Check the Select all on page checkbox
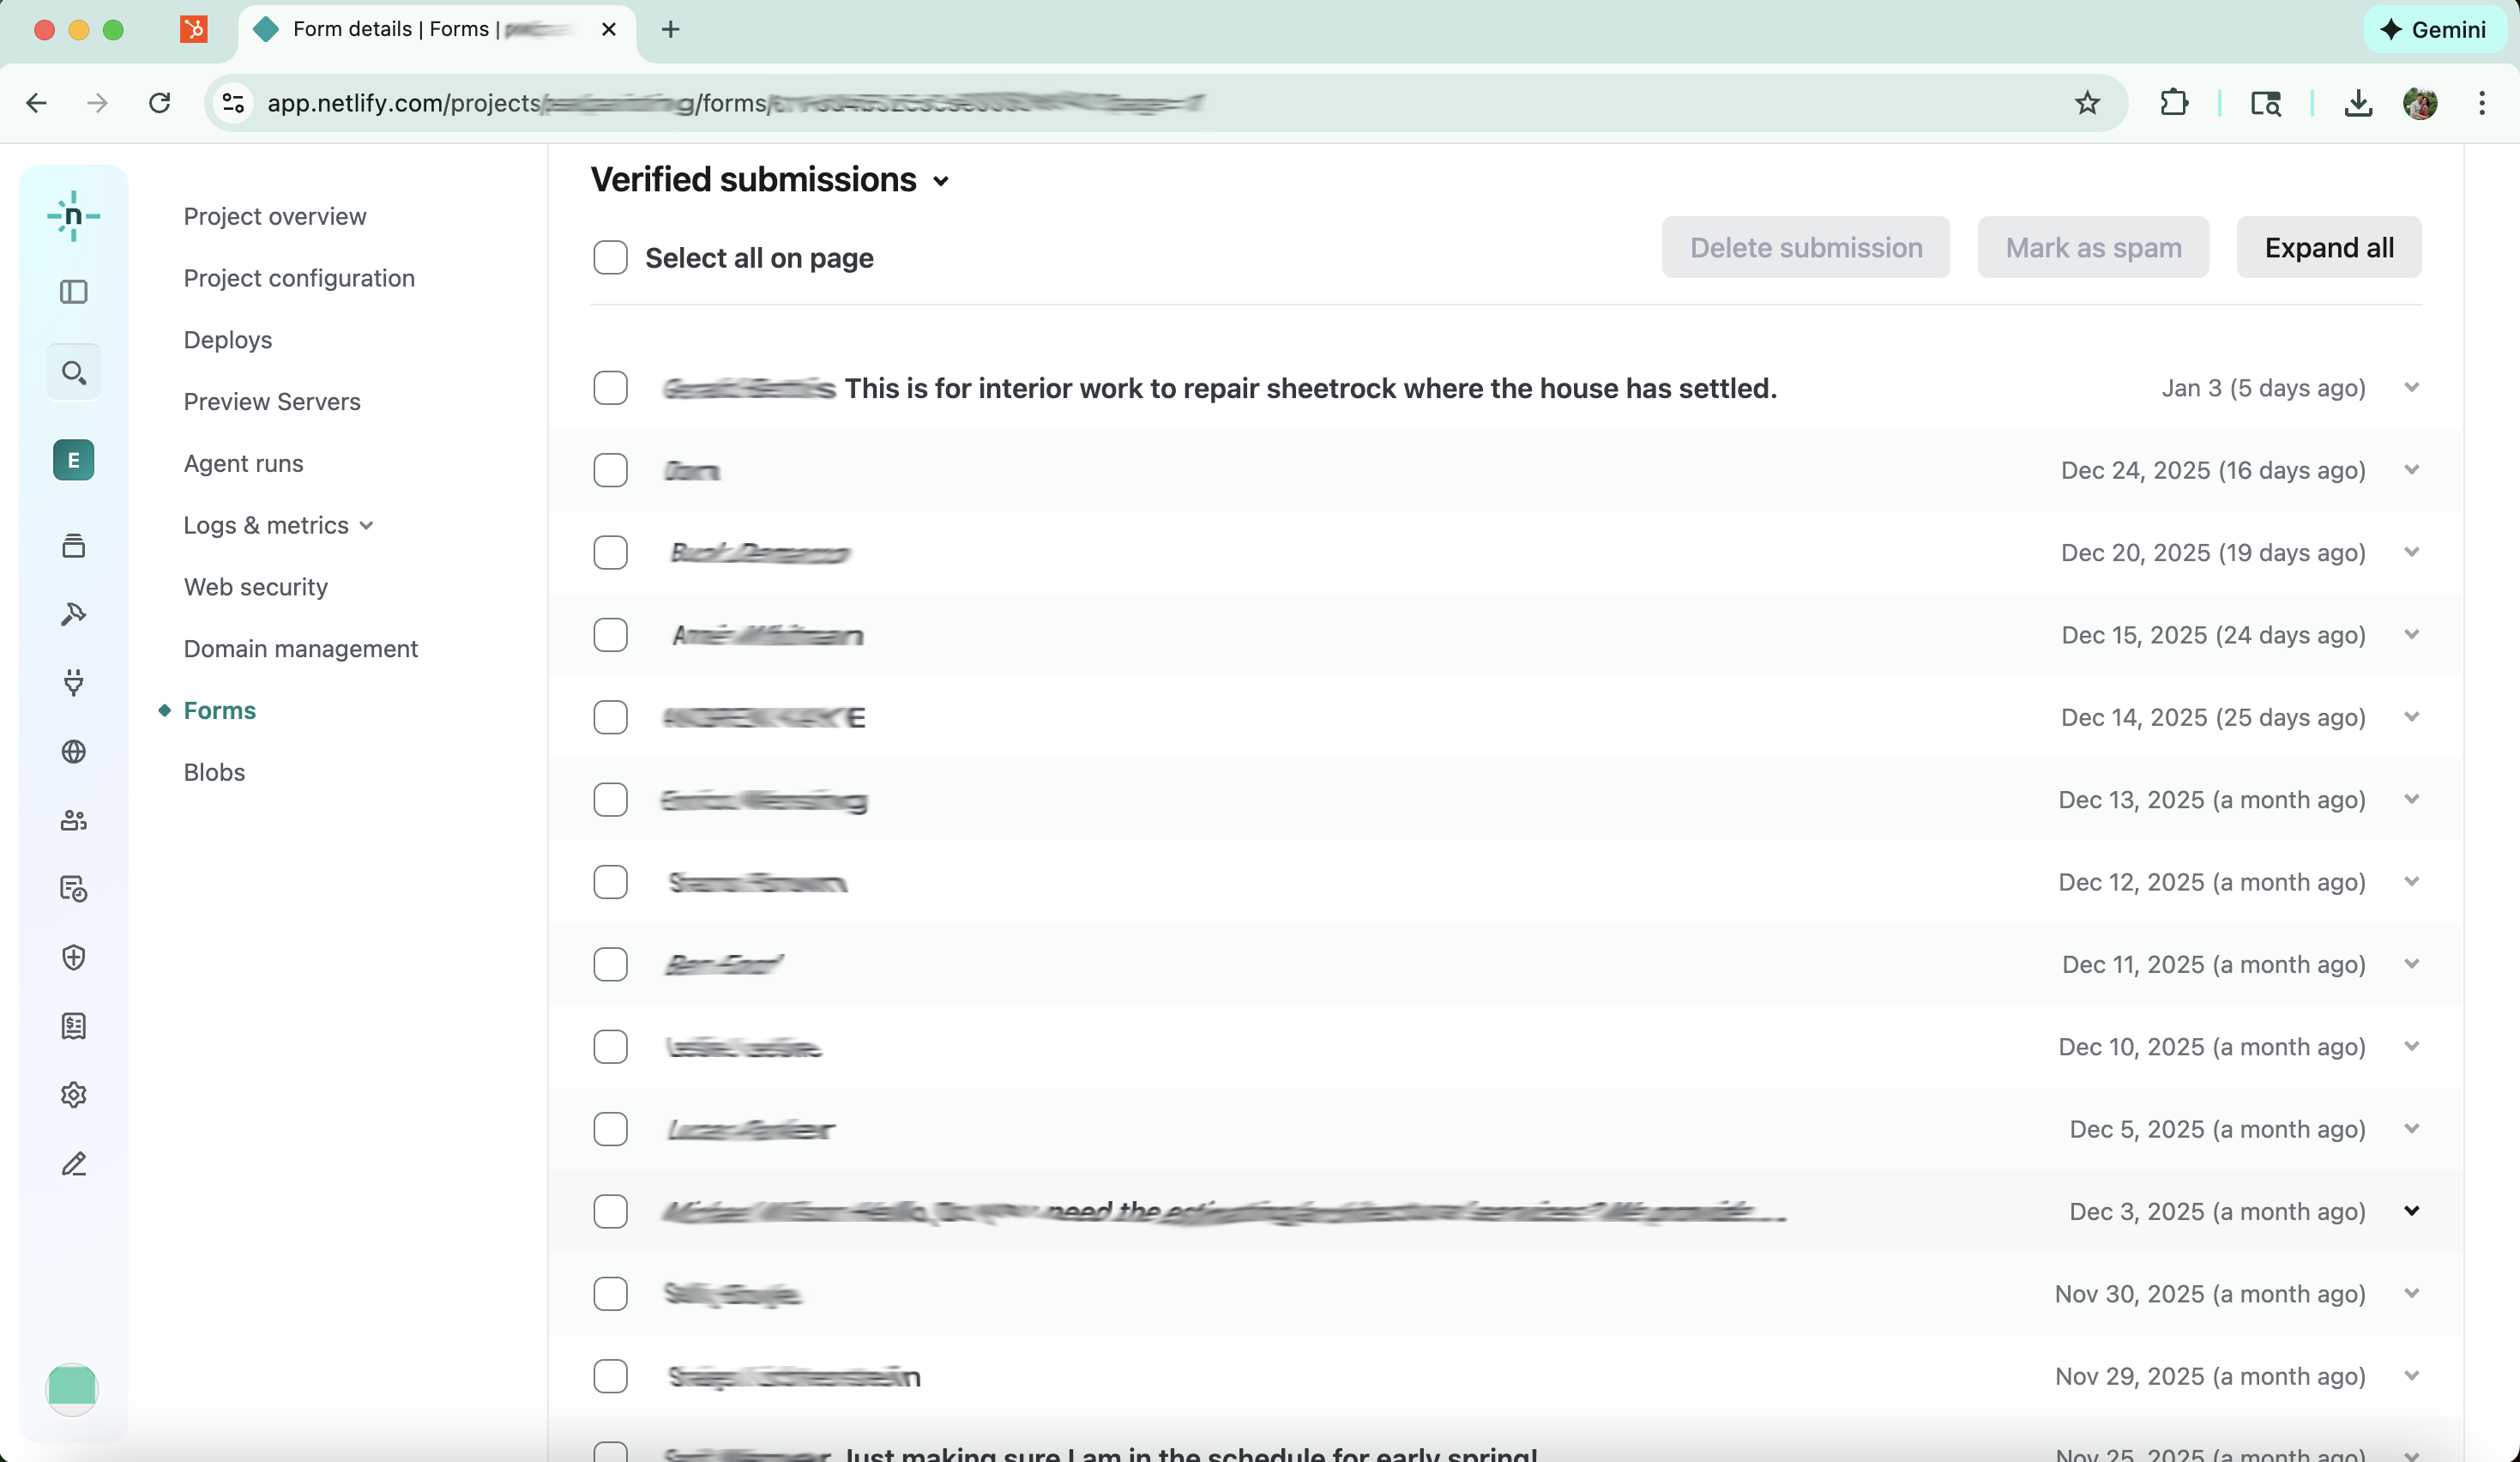 tap(611, 257)
